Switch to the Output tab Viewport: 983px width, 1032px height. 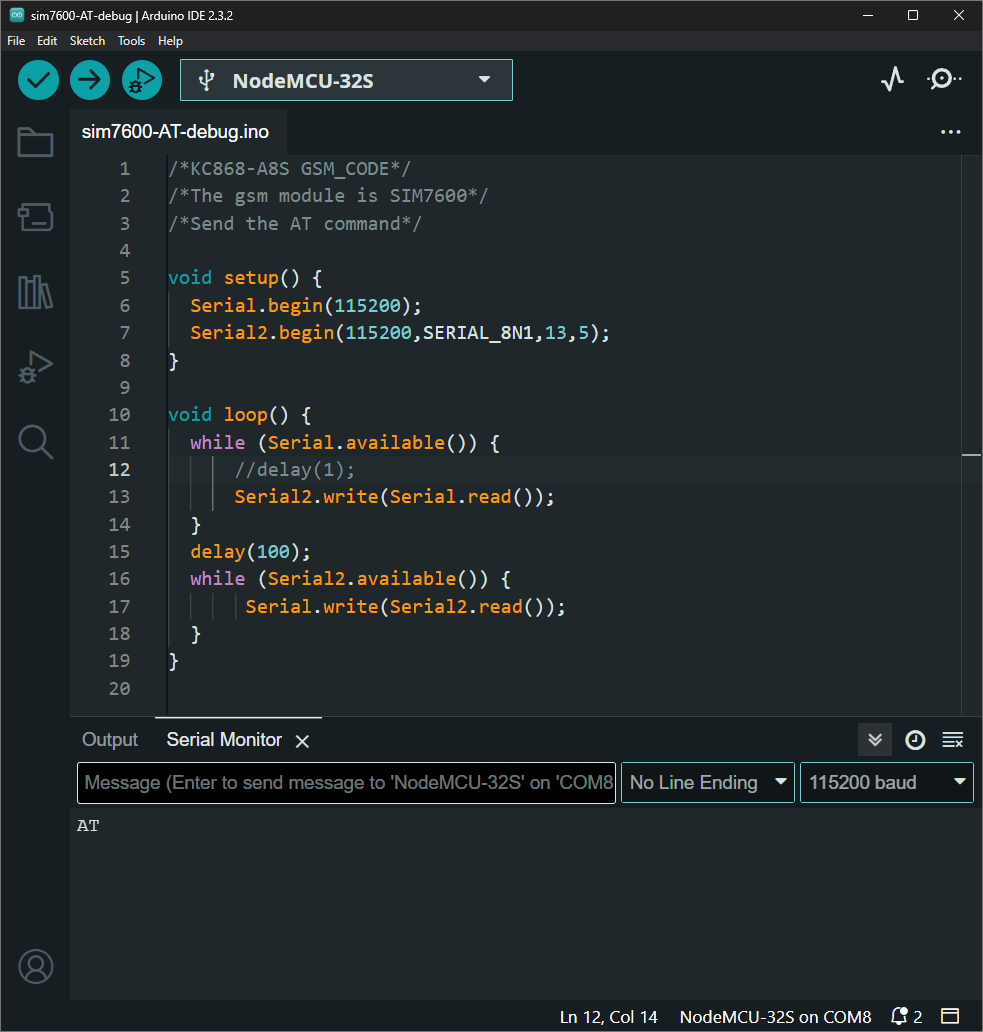pos(110,740)
